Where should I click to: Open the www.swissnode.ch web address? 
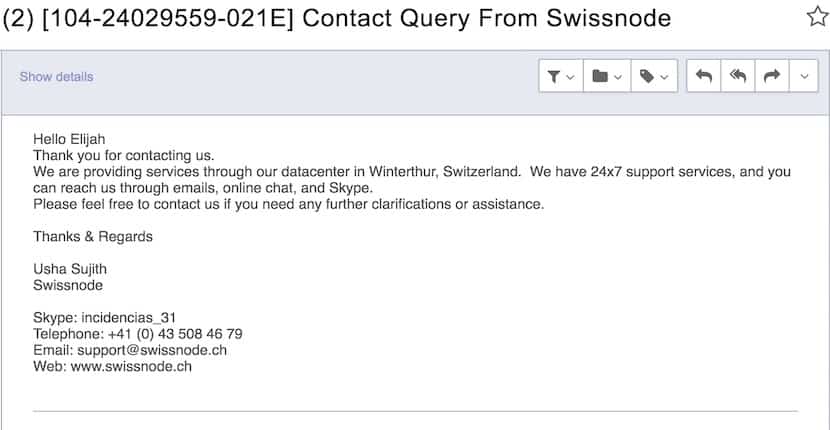coord(131,366)
